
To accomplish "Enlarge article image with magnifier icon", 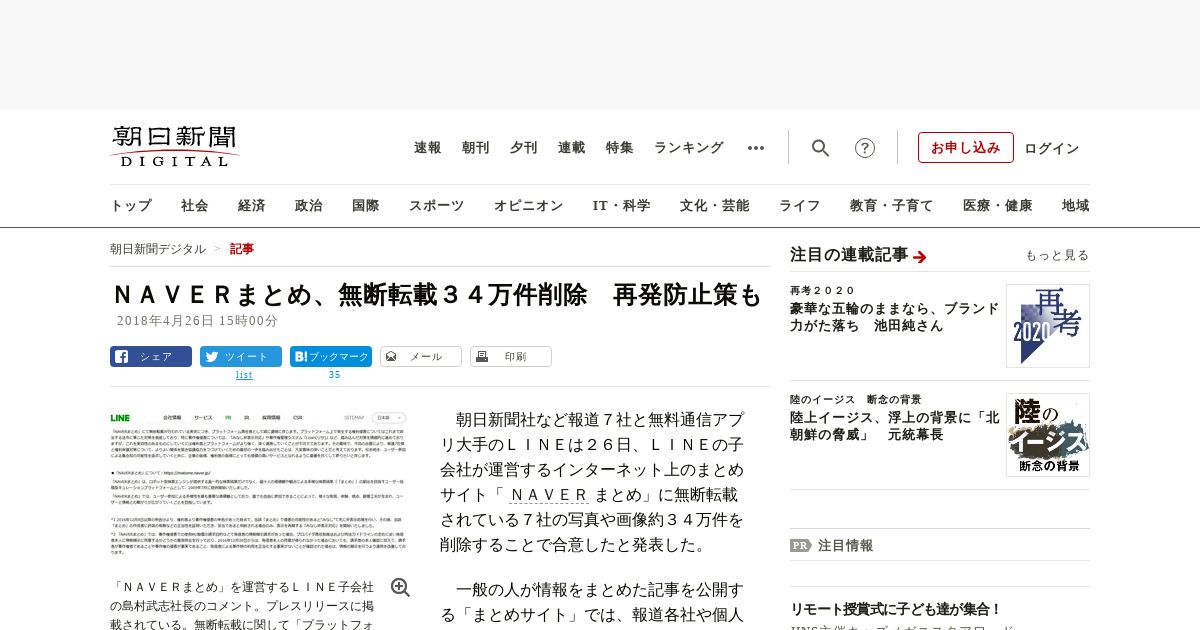I will 400,588.
